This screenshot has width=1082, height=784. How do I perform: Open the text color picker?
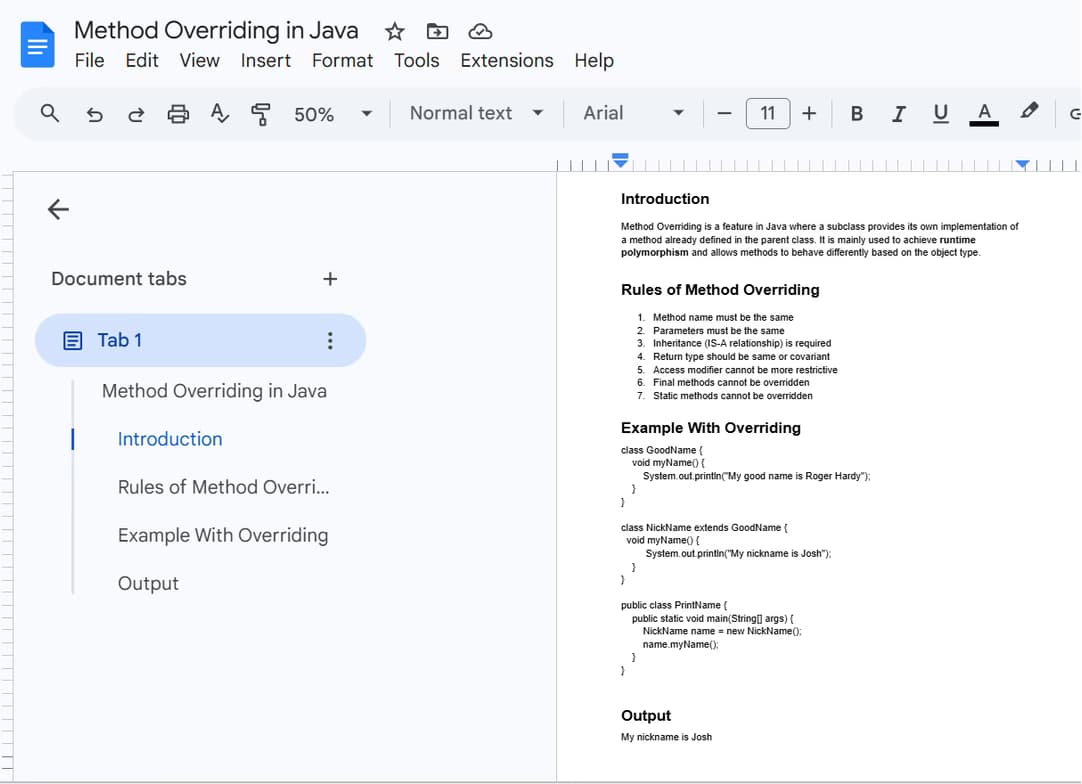[984, 114]
